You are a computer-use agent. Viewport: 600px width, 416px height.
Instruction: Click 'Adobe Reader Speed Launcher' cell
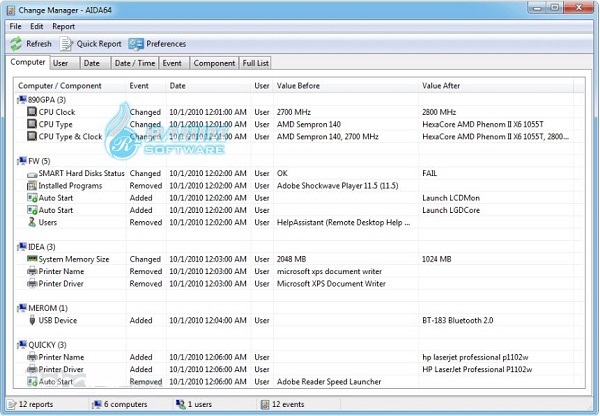(329, 382)
